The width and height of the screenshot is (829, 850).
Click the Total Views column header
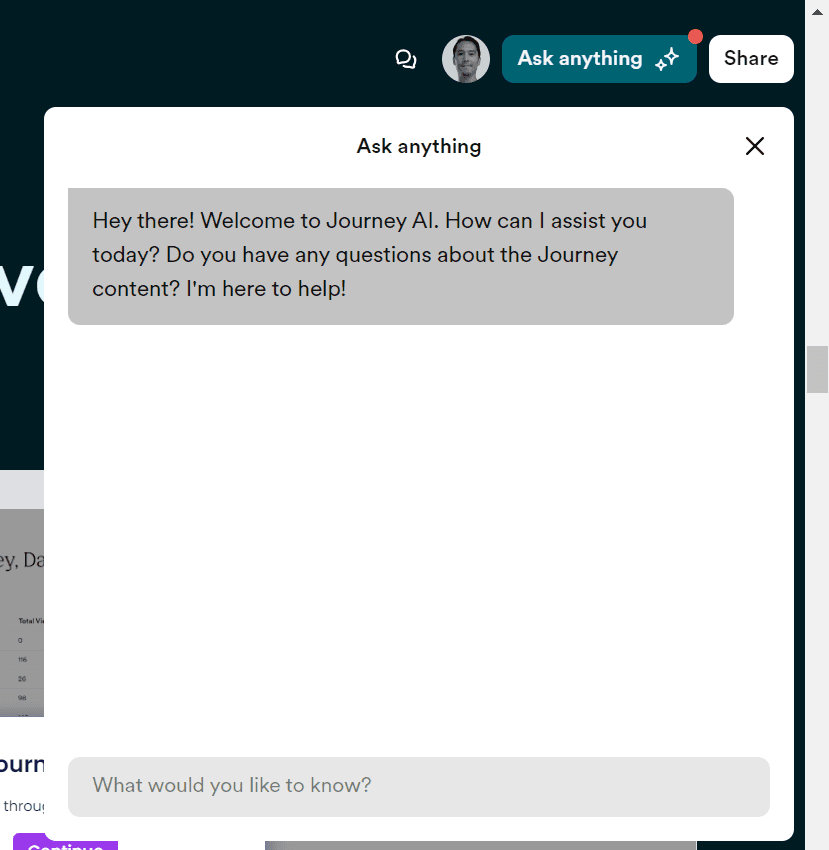[30, 620]
